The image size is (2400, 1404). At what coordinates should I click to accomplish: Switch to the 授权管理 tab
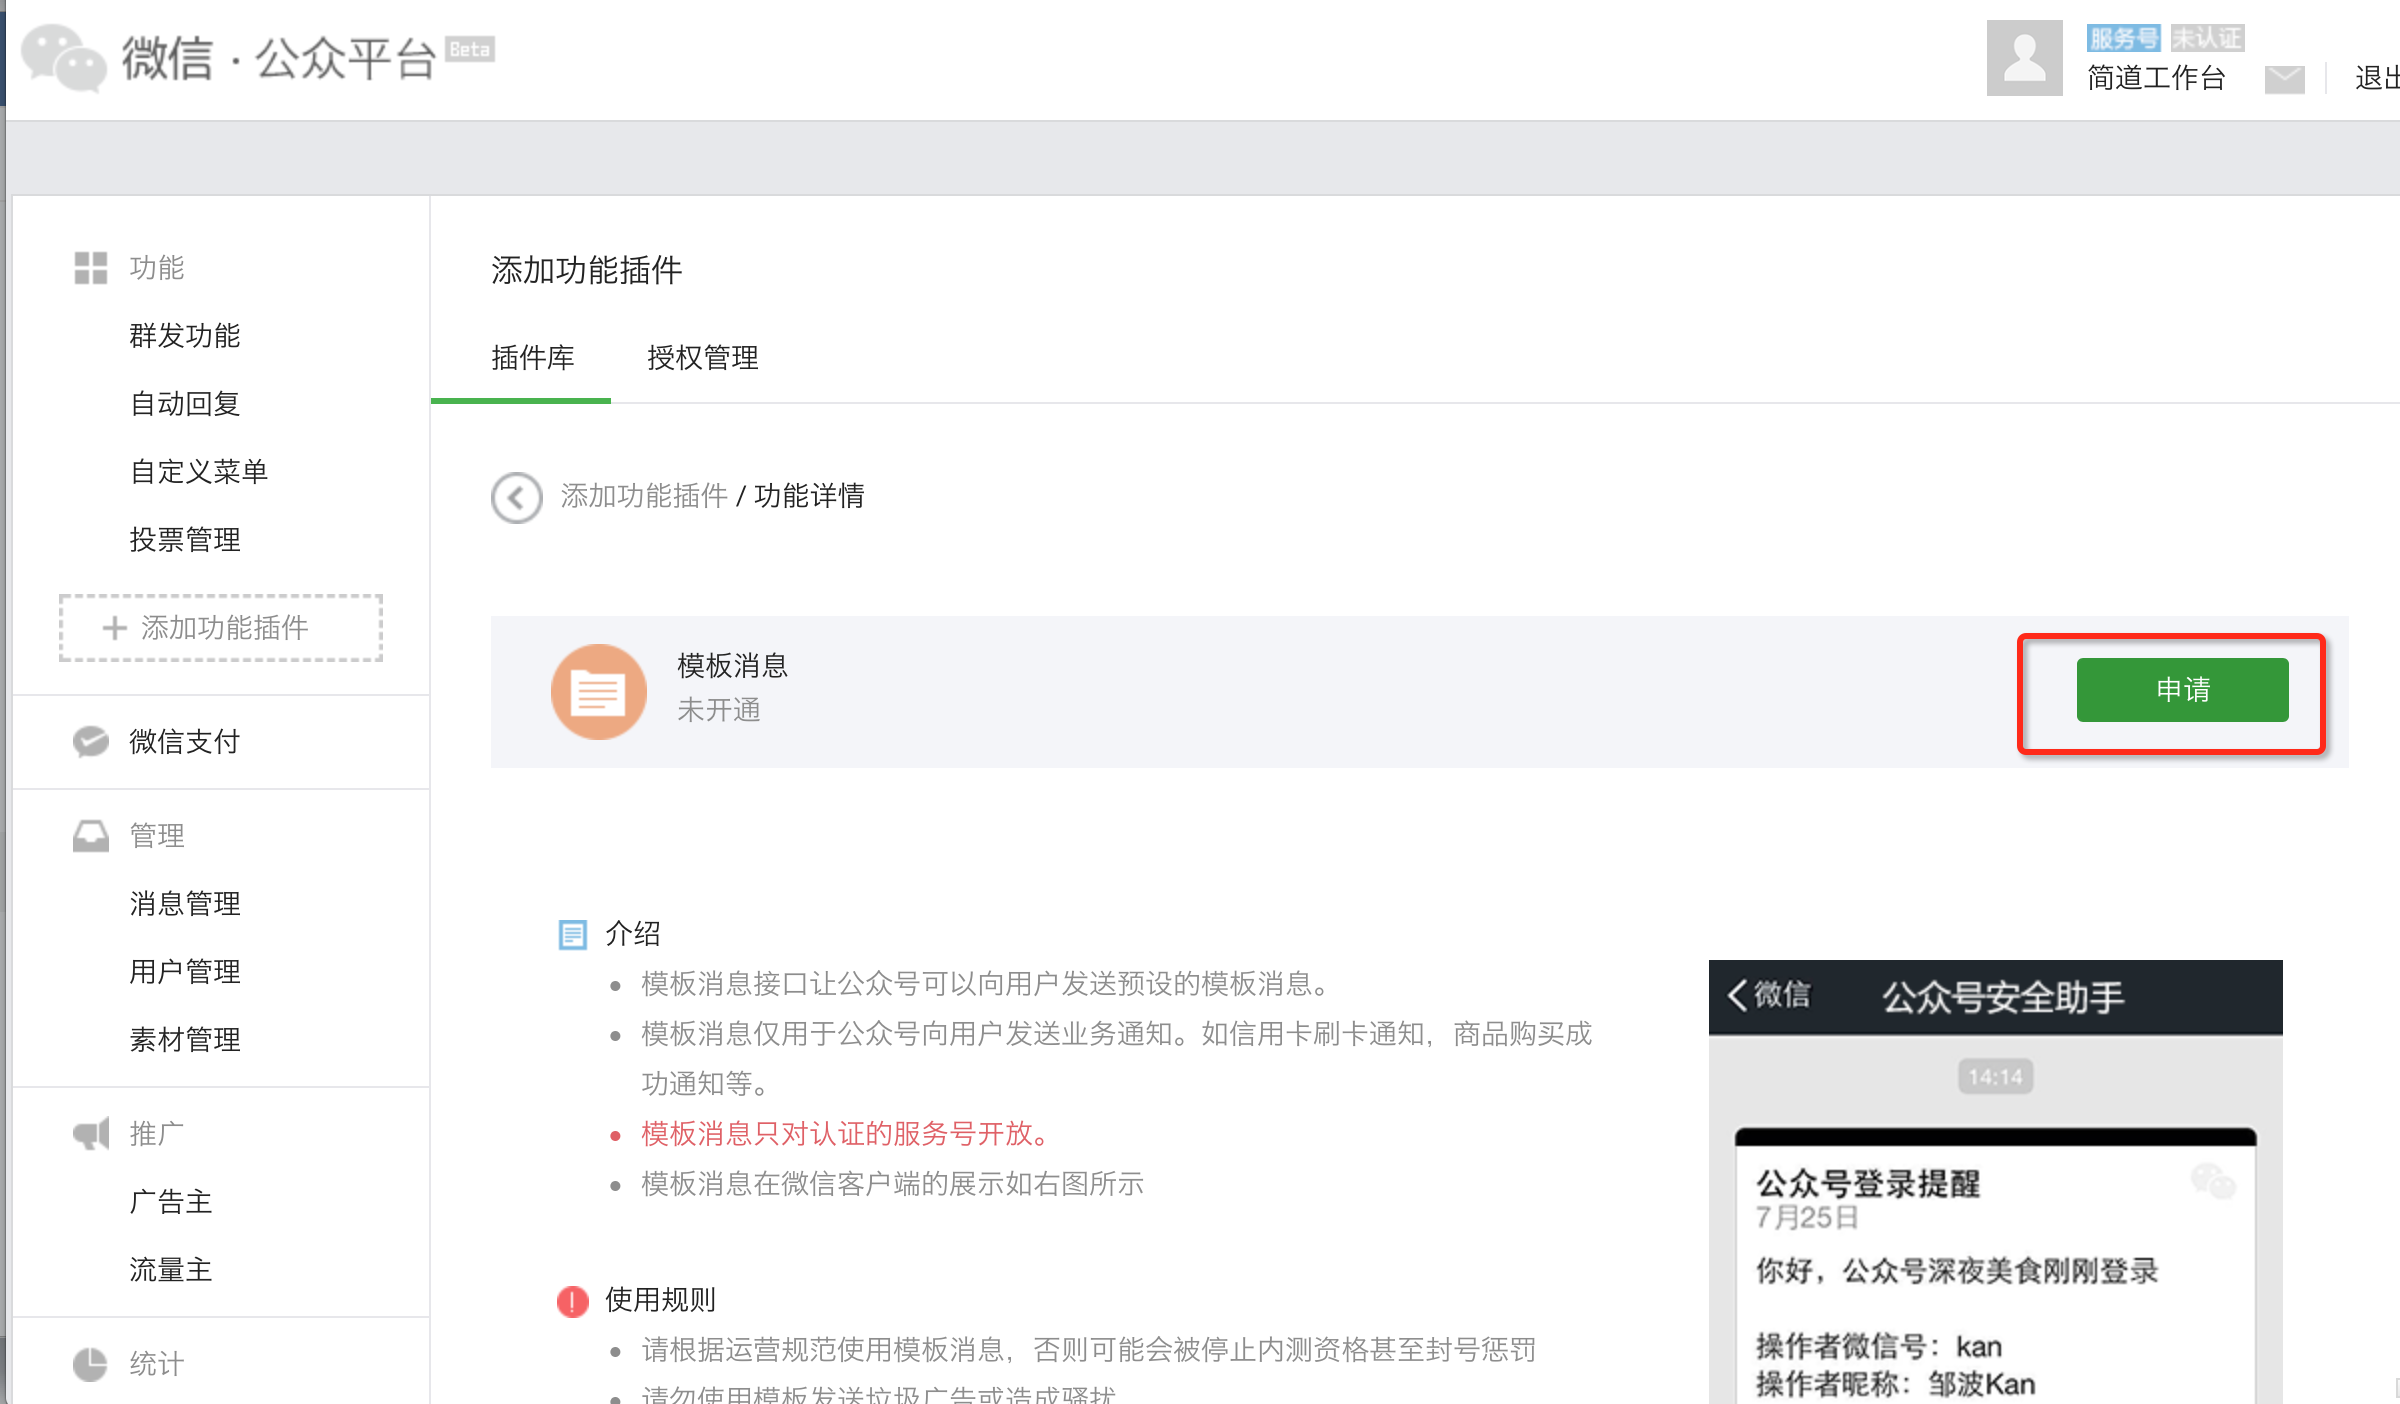(x=702, y=358)
